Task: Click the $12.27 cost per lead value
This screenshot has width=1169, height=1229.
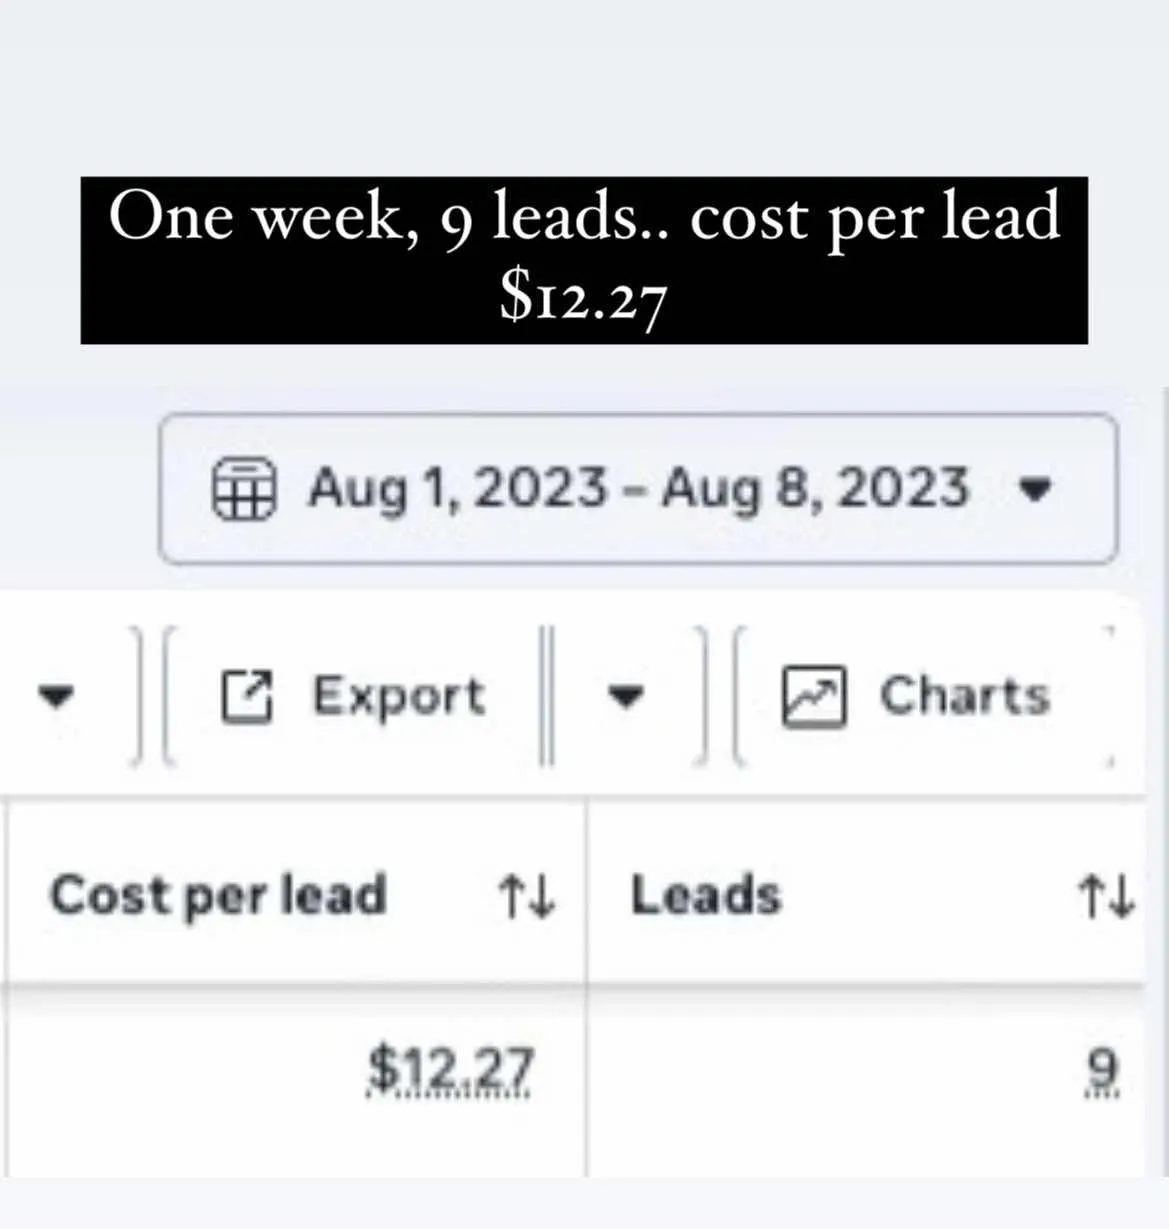Action: pyautogui.click(x=450, y=1071)
